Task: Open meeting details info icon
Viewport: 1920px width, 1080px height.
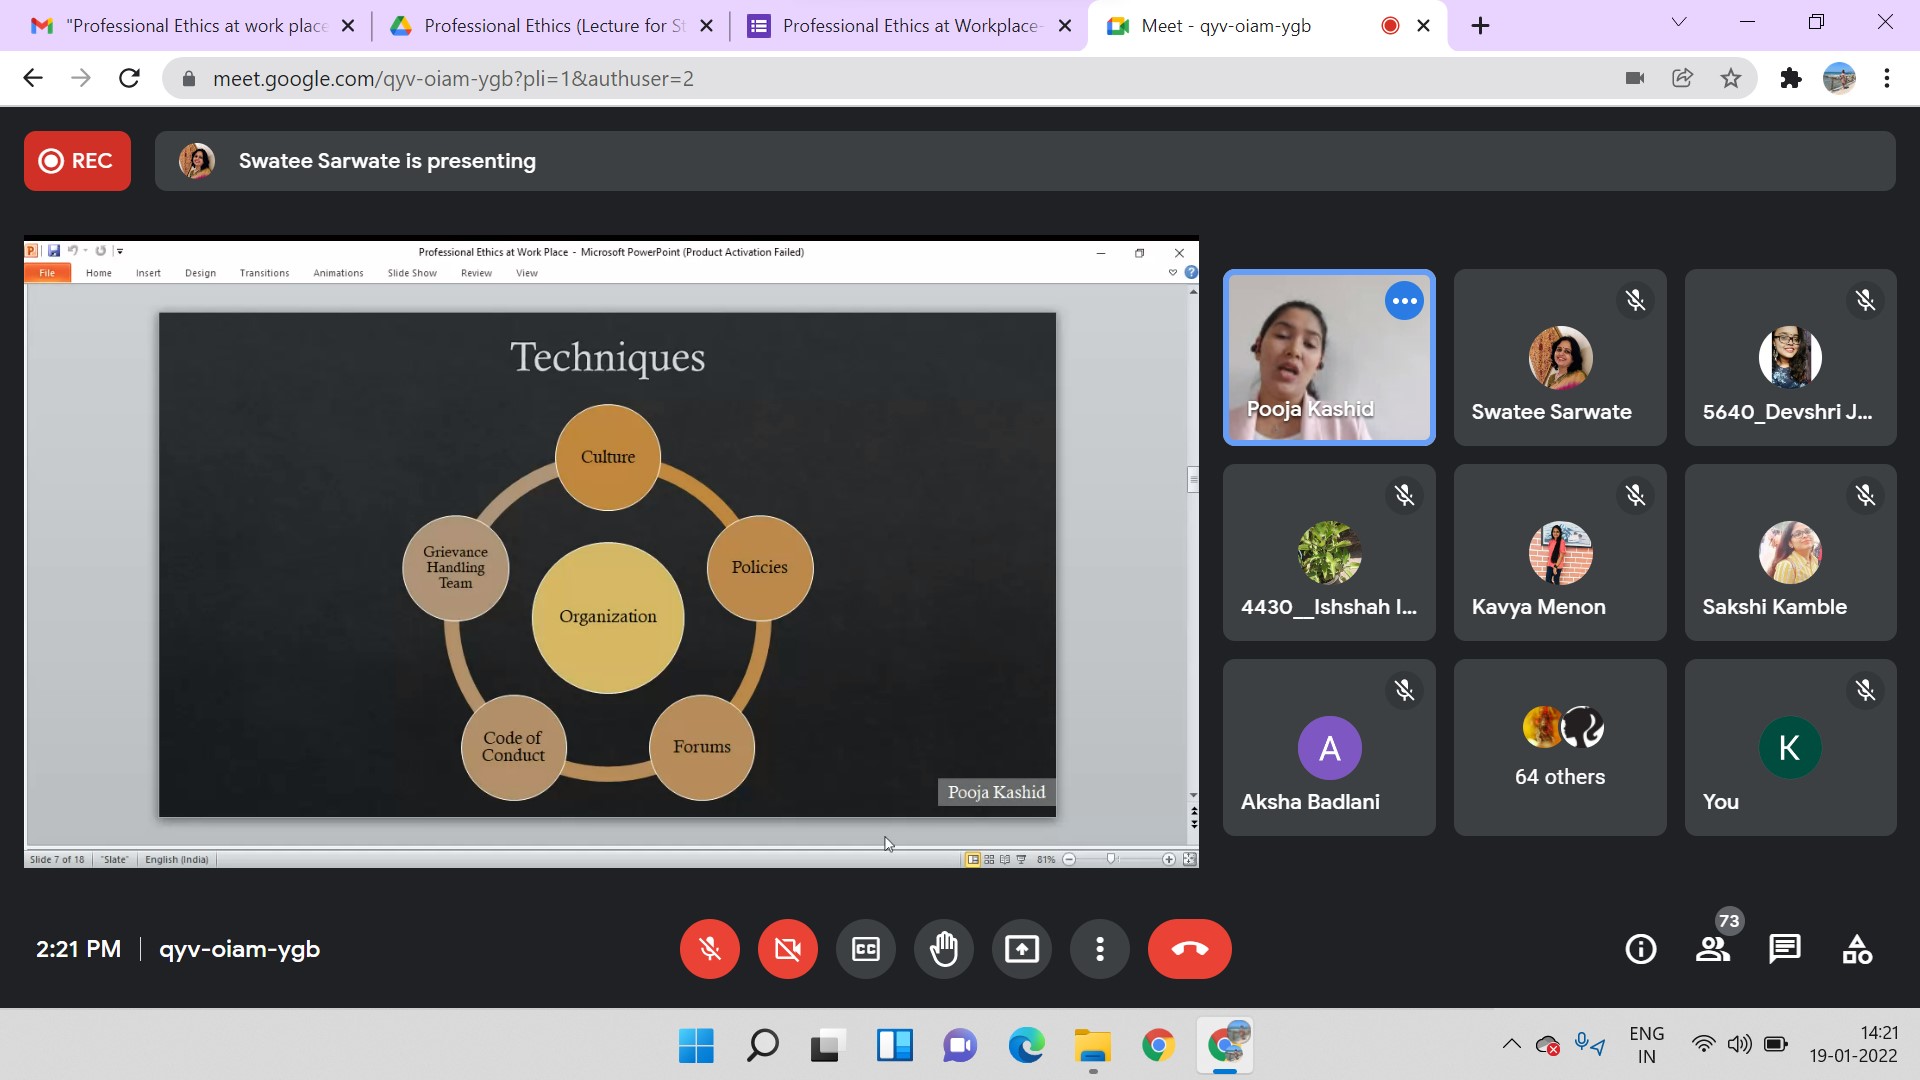Action: click(1640, 948)
